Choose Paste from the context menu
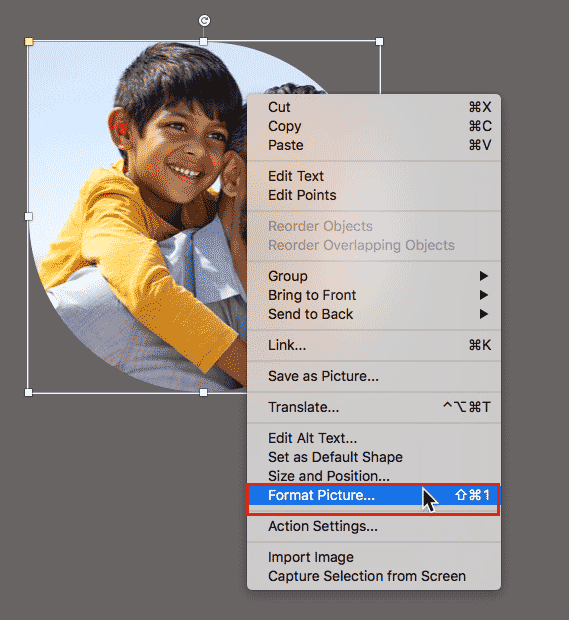Screen dimensions: 569x620 click(374, 145)
